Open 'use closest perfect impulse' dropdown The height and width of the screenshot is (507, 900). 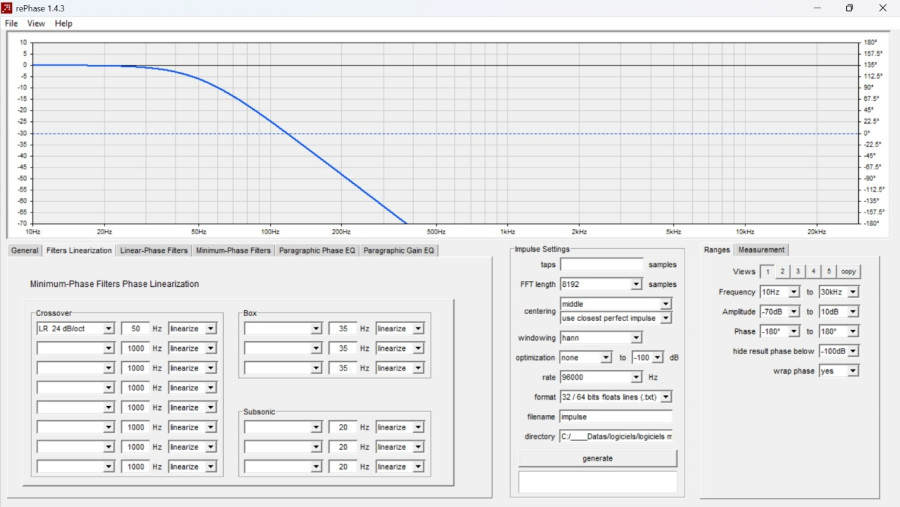[x=615, y=318]
